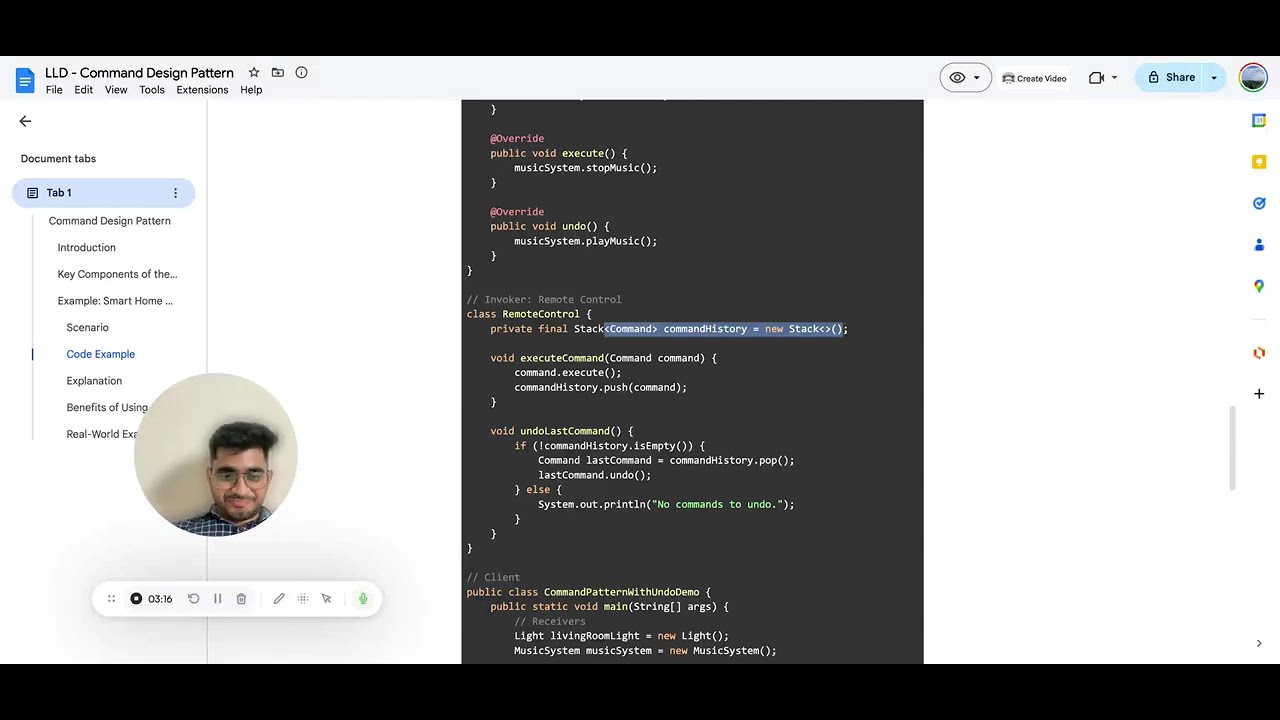1280x720 pixels.
Task: Select the recorder pen drawing tool
Action: (279, 599)
